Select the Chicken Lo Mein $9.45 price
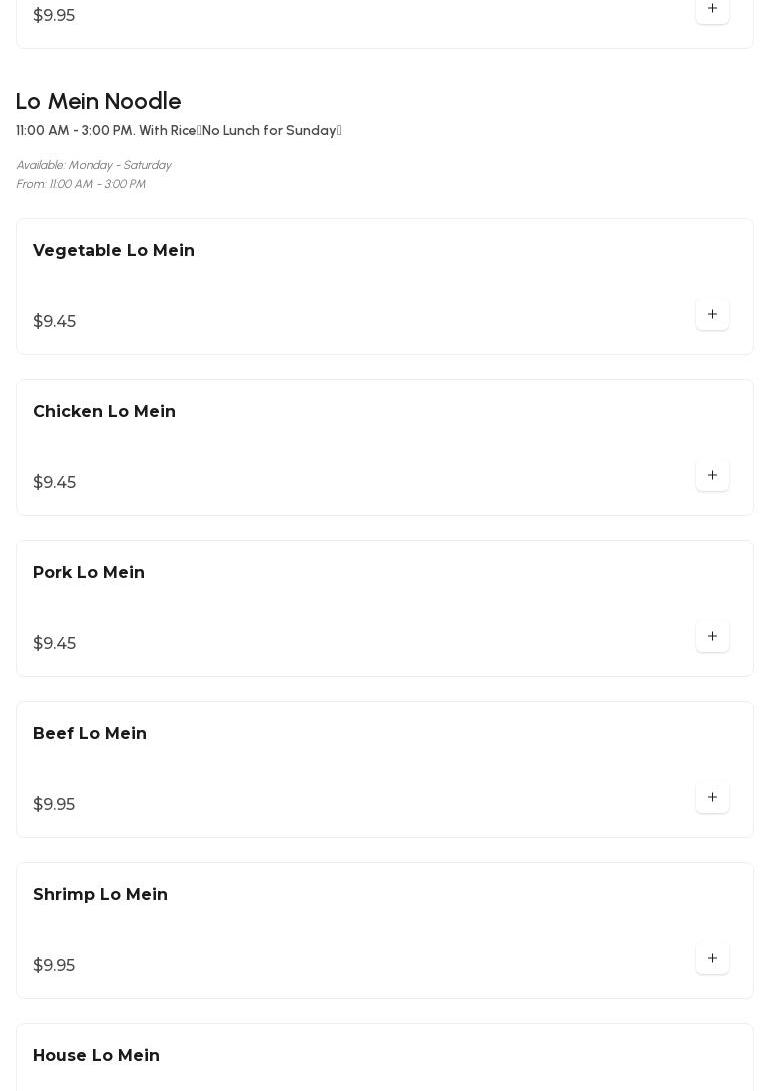 54,483
